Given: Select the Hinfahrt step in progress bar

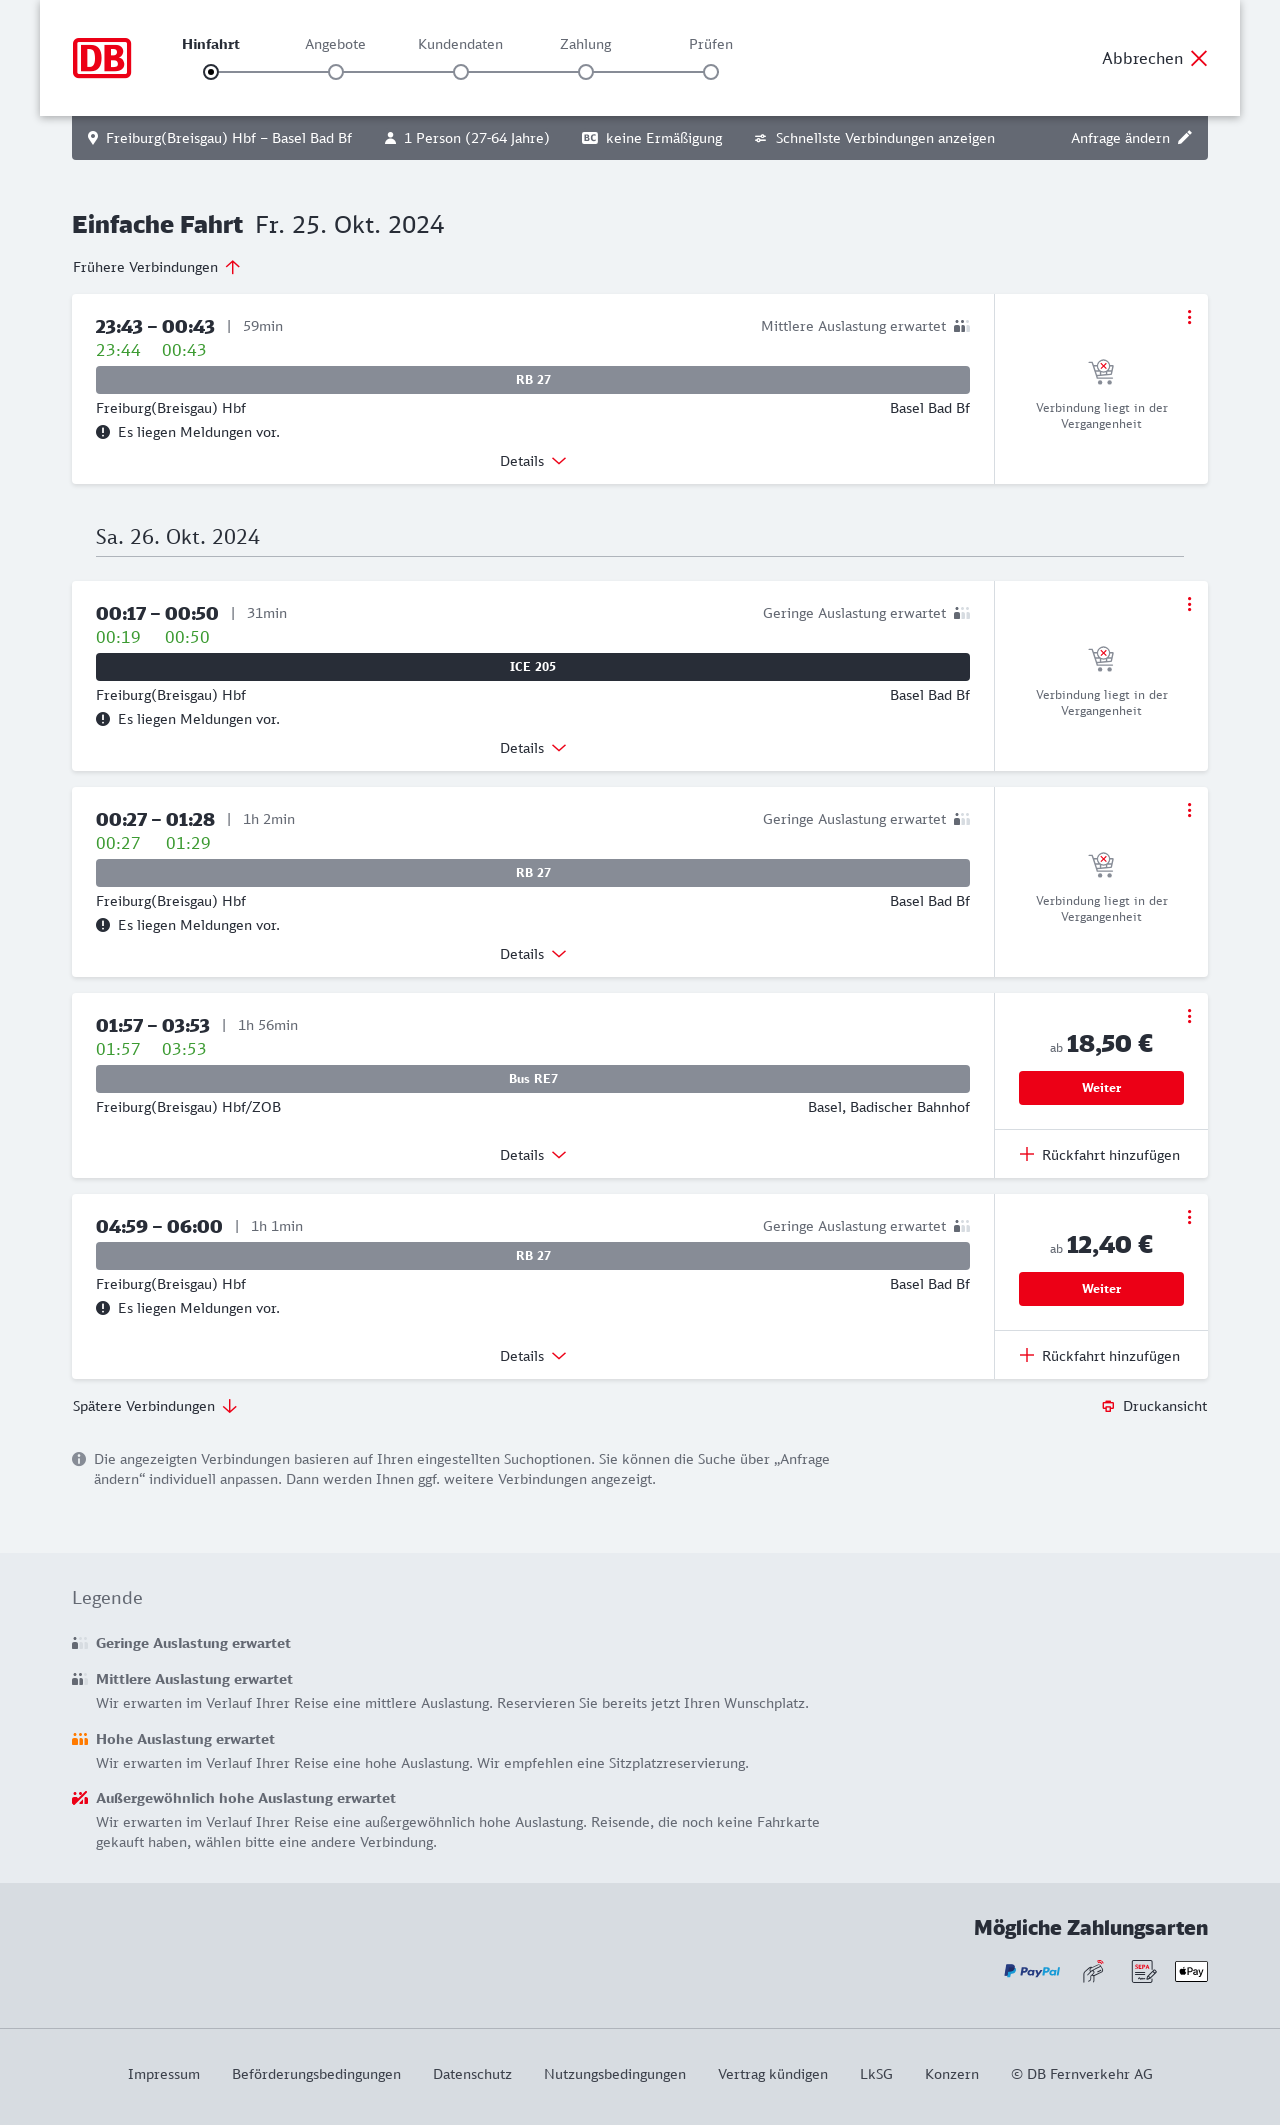Looking at the screenshot, I should [211, 72].
